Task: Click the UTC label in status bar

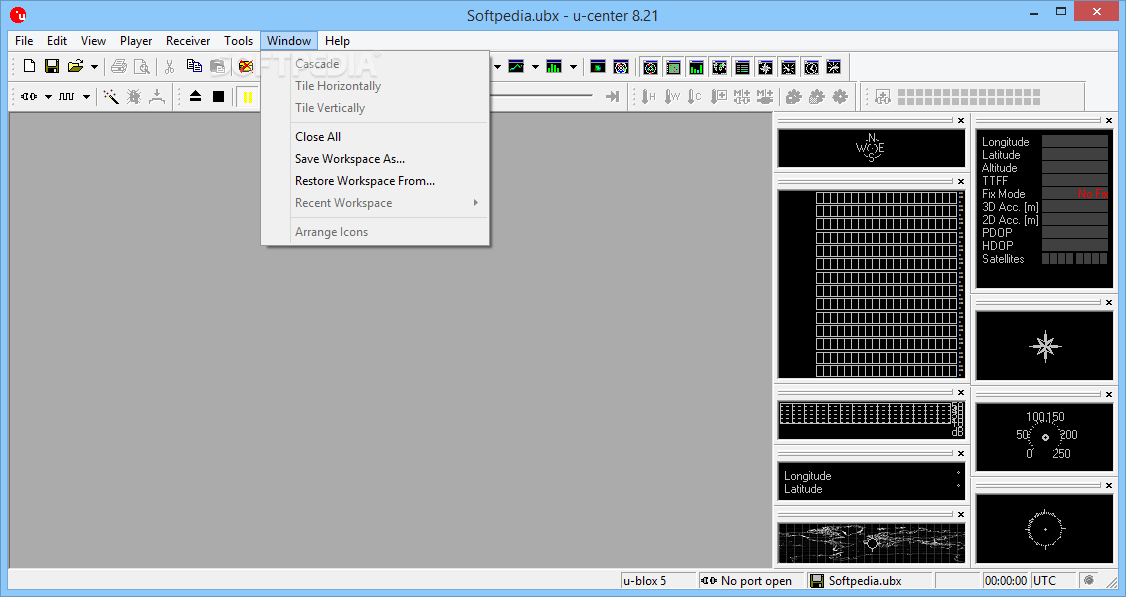Action: pyautogui.click(x=1044, y=580)
